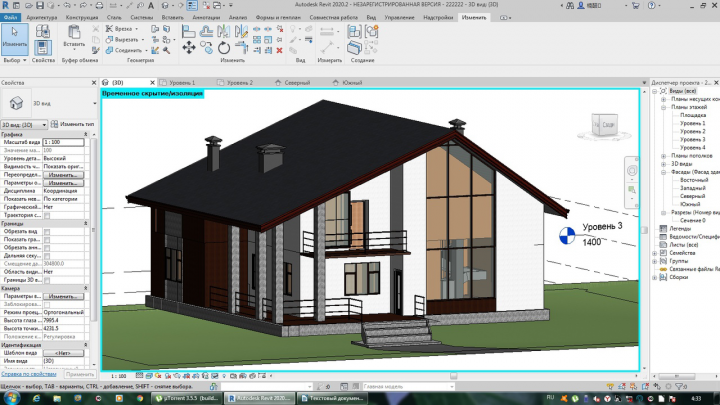
Task: Click the Copy tool icon
Action: tap(207, 48)
